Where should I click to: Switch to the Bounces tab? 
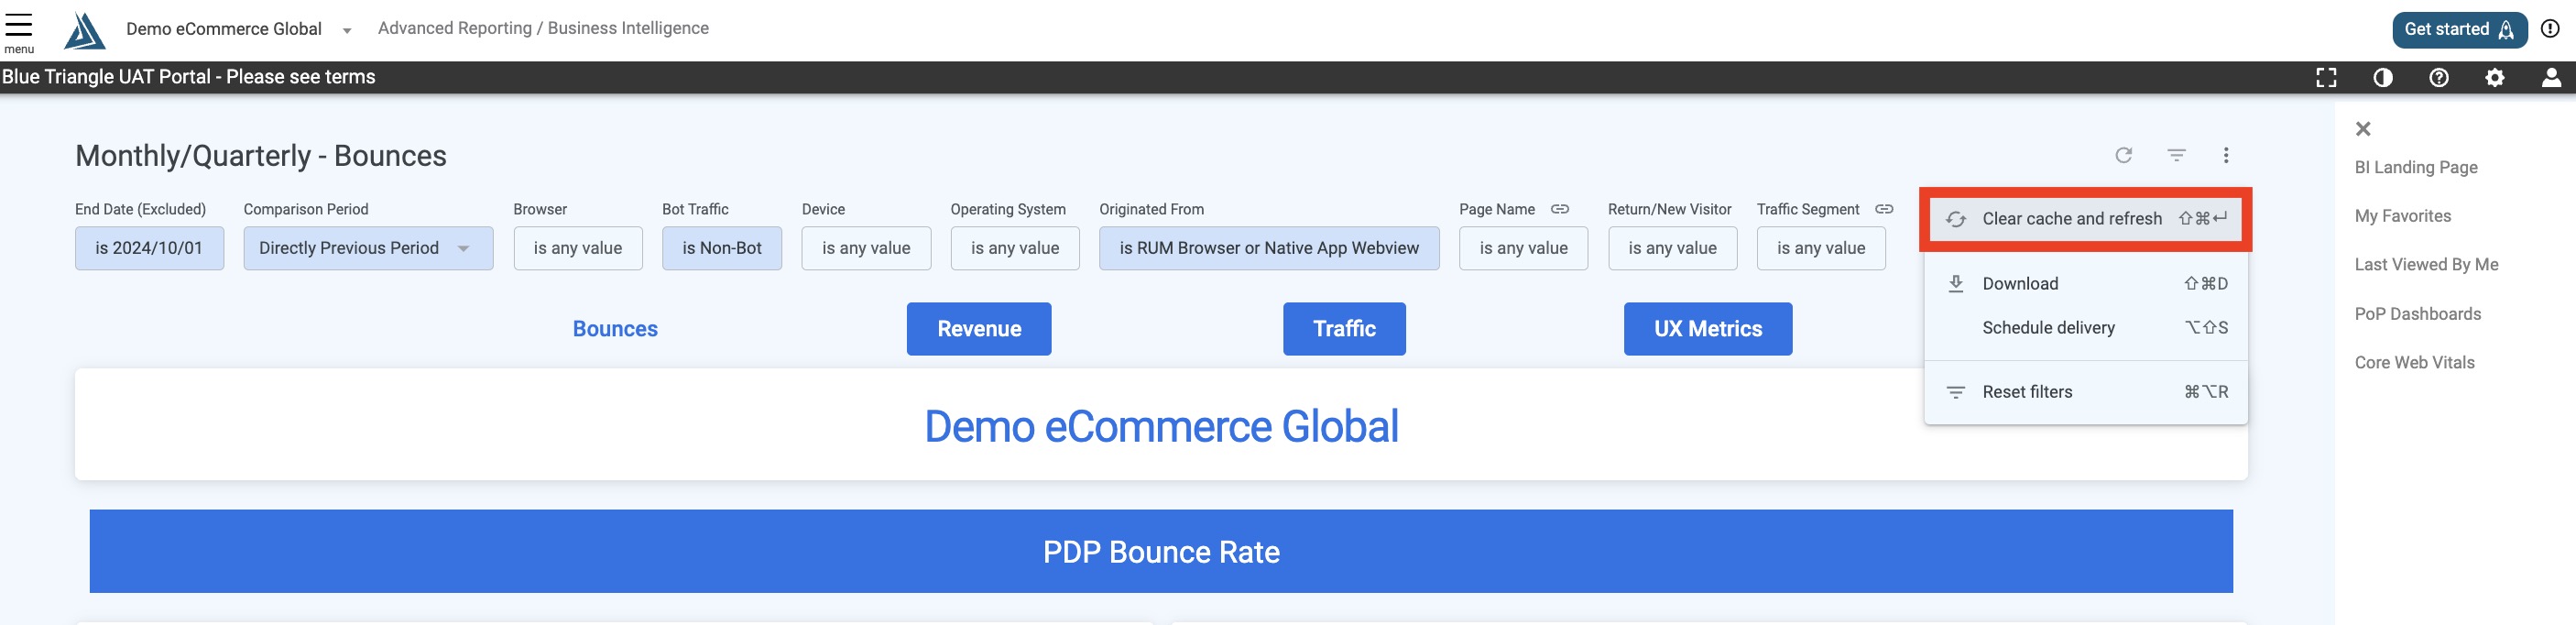coord(615,329)
